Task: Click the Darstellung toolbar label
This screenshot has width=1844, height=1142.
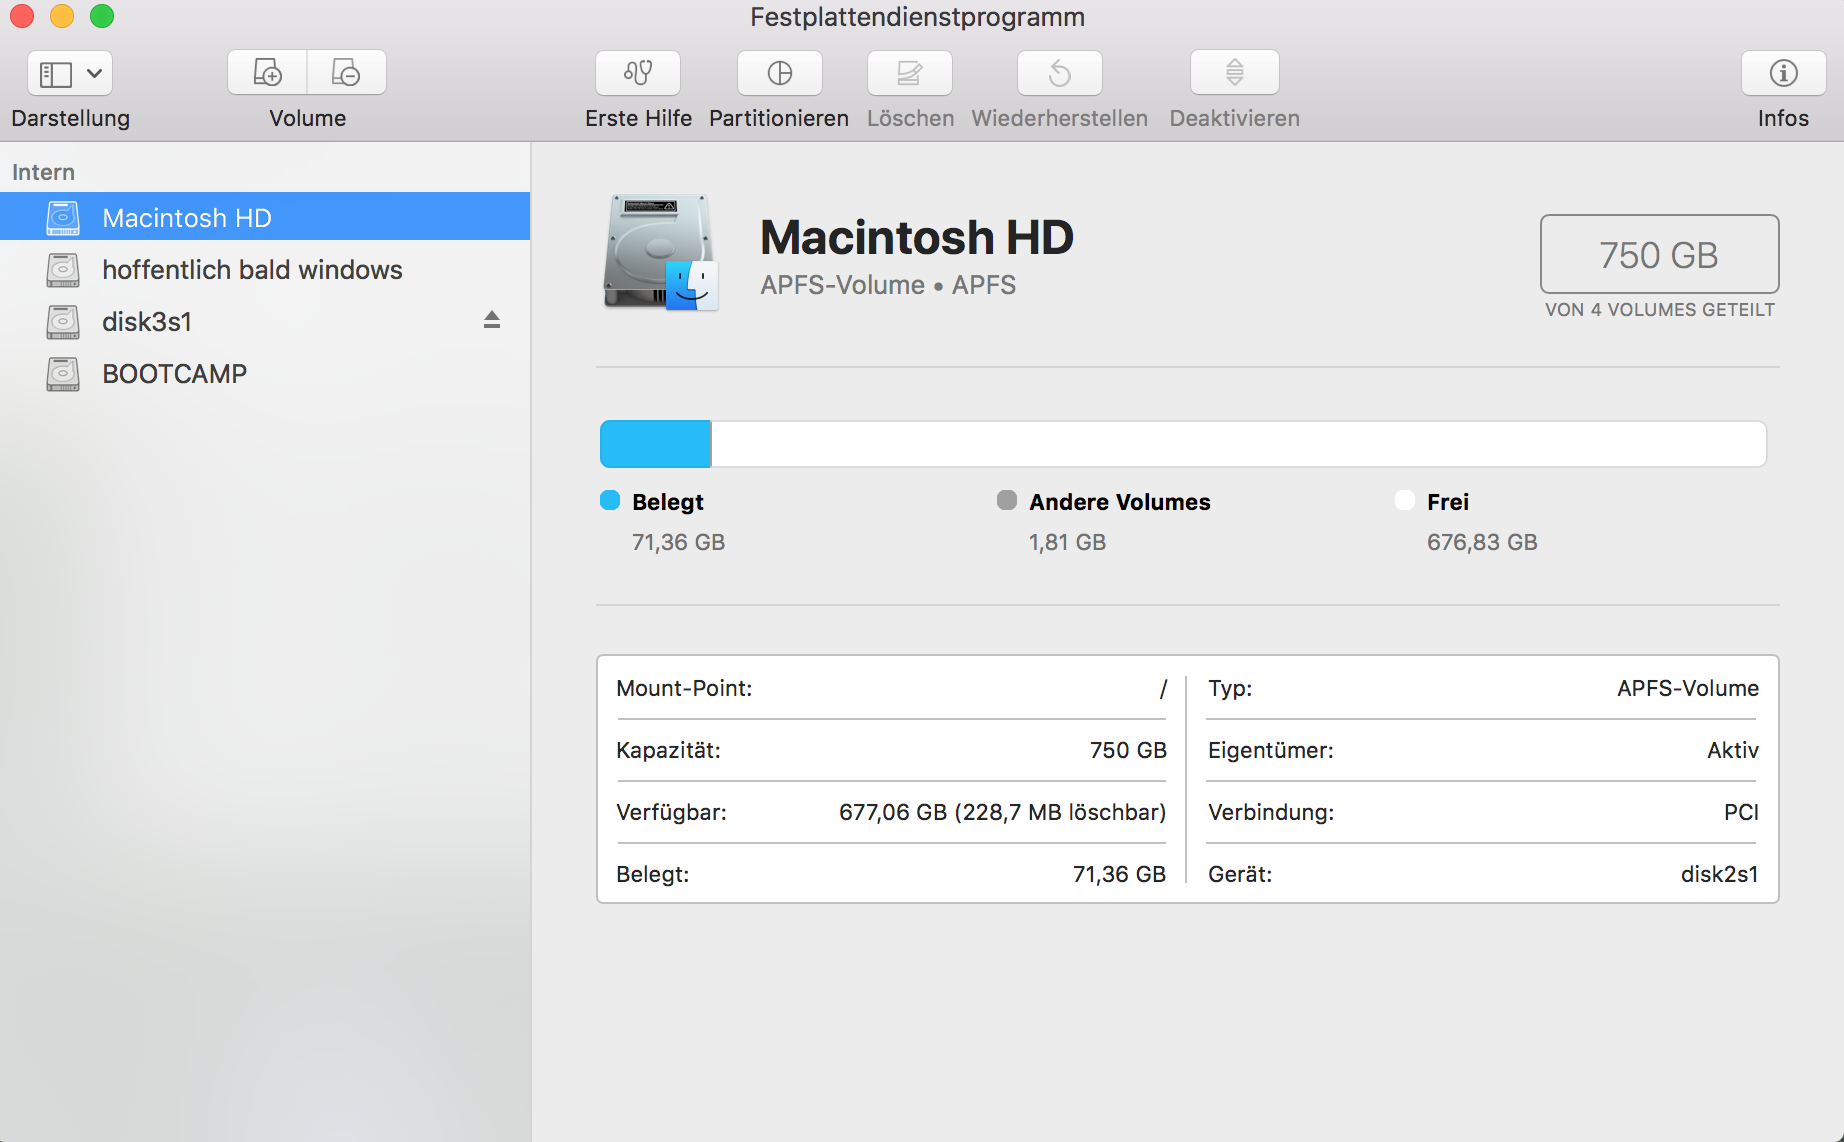Action: pos(71,118)
